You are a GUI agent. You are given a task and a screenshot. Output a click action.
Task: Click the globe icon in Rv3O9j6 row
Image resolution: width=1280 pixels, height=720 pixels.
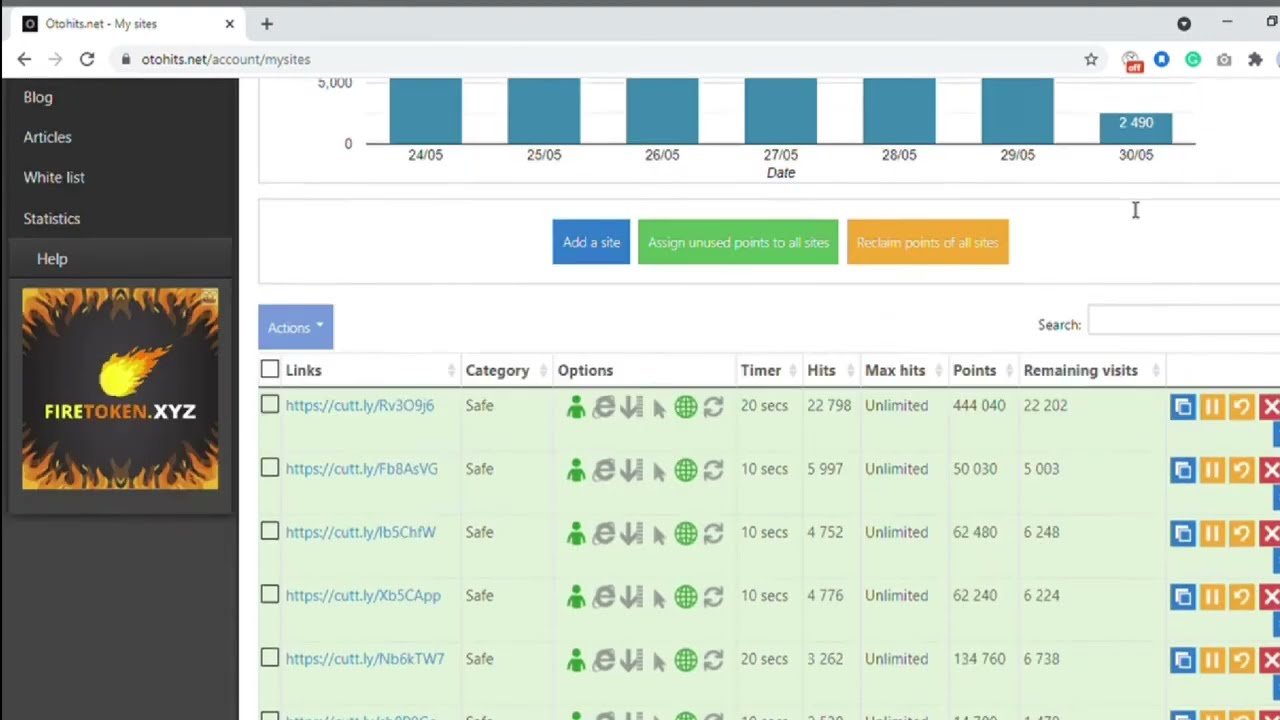pyautogui.click(x=685, y=406)
